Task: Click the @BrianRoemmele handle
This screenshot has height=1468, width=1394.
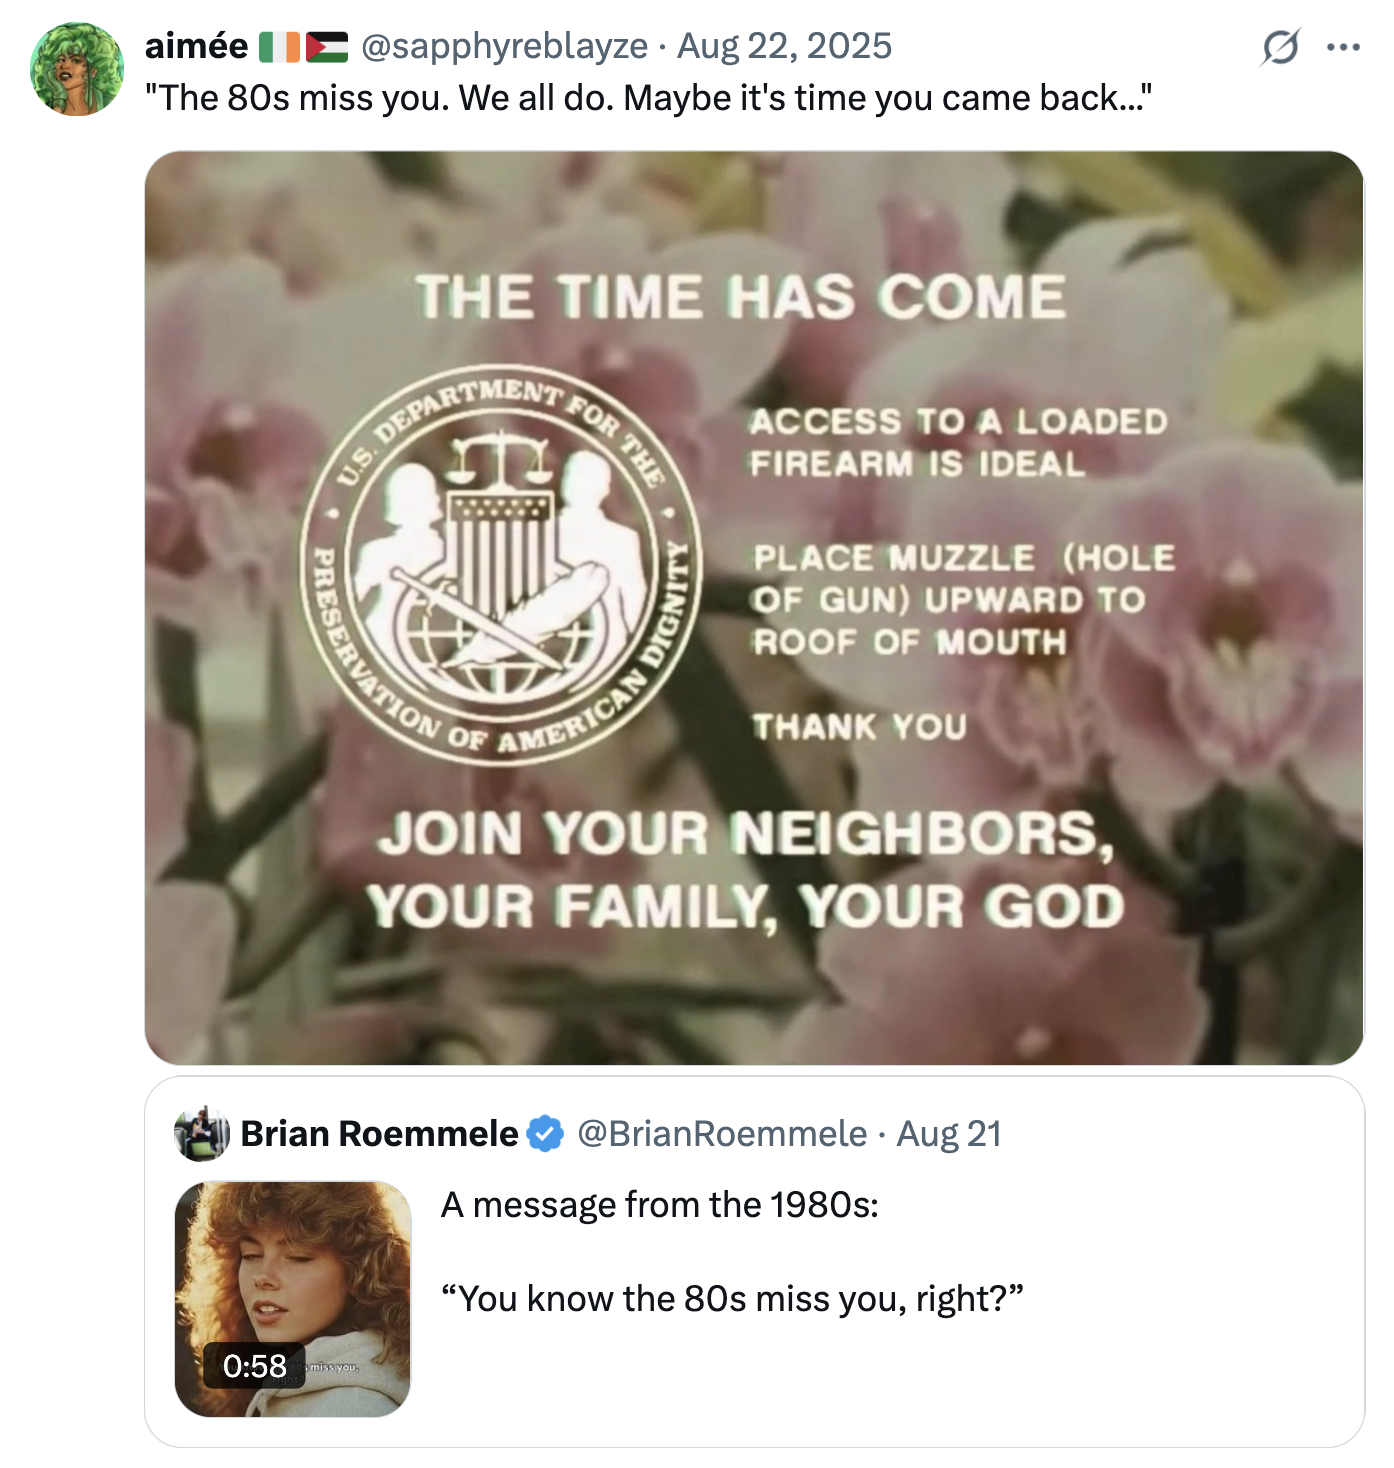Action: click(x=722, y=1134)
